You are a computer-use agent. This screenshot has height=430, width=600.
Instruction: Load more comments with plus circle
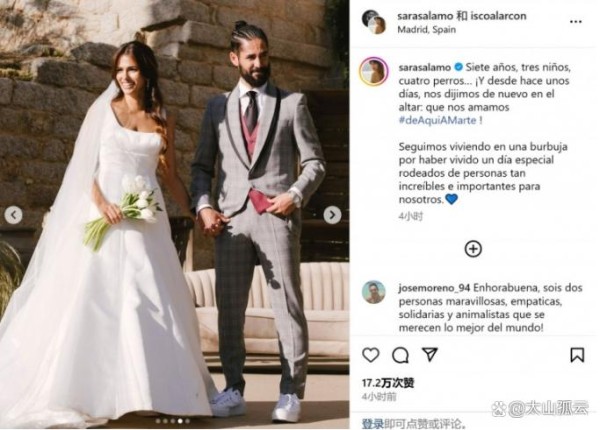[473, 249]
